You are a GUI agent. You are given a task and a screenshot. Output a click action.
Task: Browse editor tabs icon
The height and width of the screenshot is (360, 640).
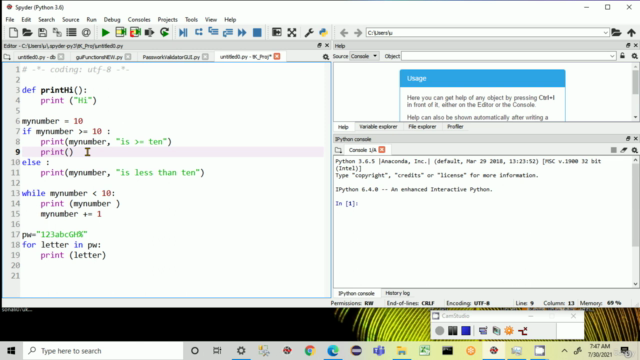pos(7,57)
